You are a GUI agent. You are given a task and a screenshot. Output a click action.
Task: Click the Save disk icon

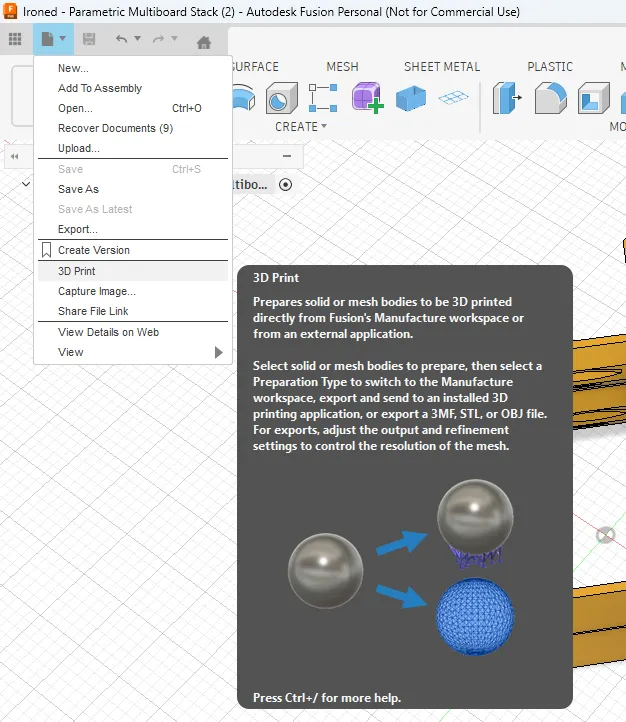tap(89, 39)
